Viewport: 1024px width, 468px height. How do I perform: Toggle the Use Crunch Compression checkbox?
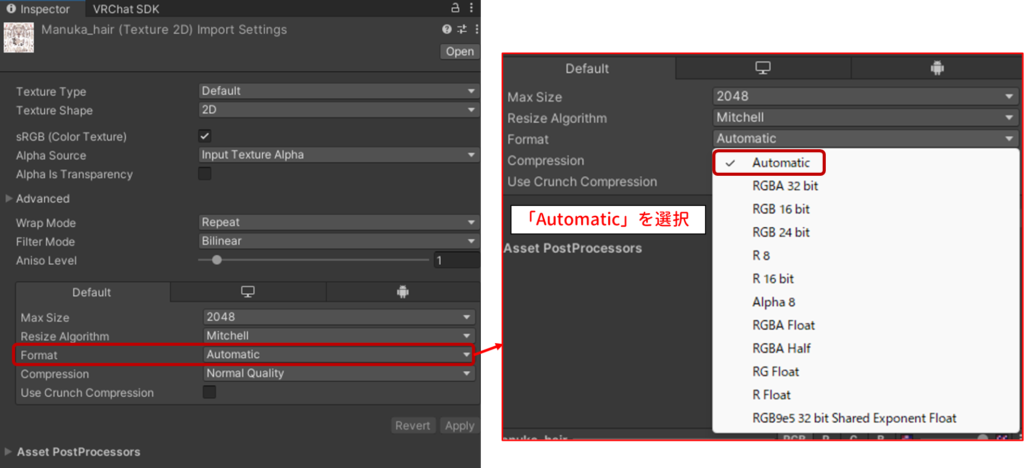[209, 393]
